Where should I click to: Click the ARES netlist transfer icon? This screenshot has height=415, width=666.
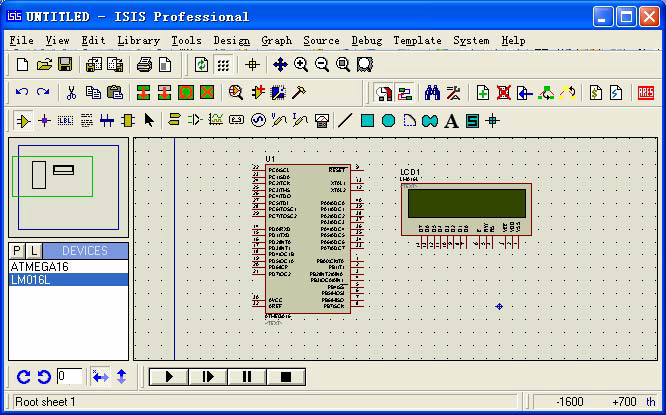coord(646,93)
